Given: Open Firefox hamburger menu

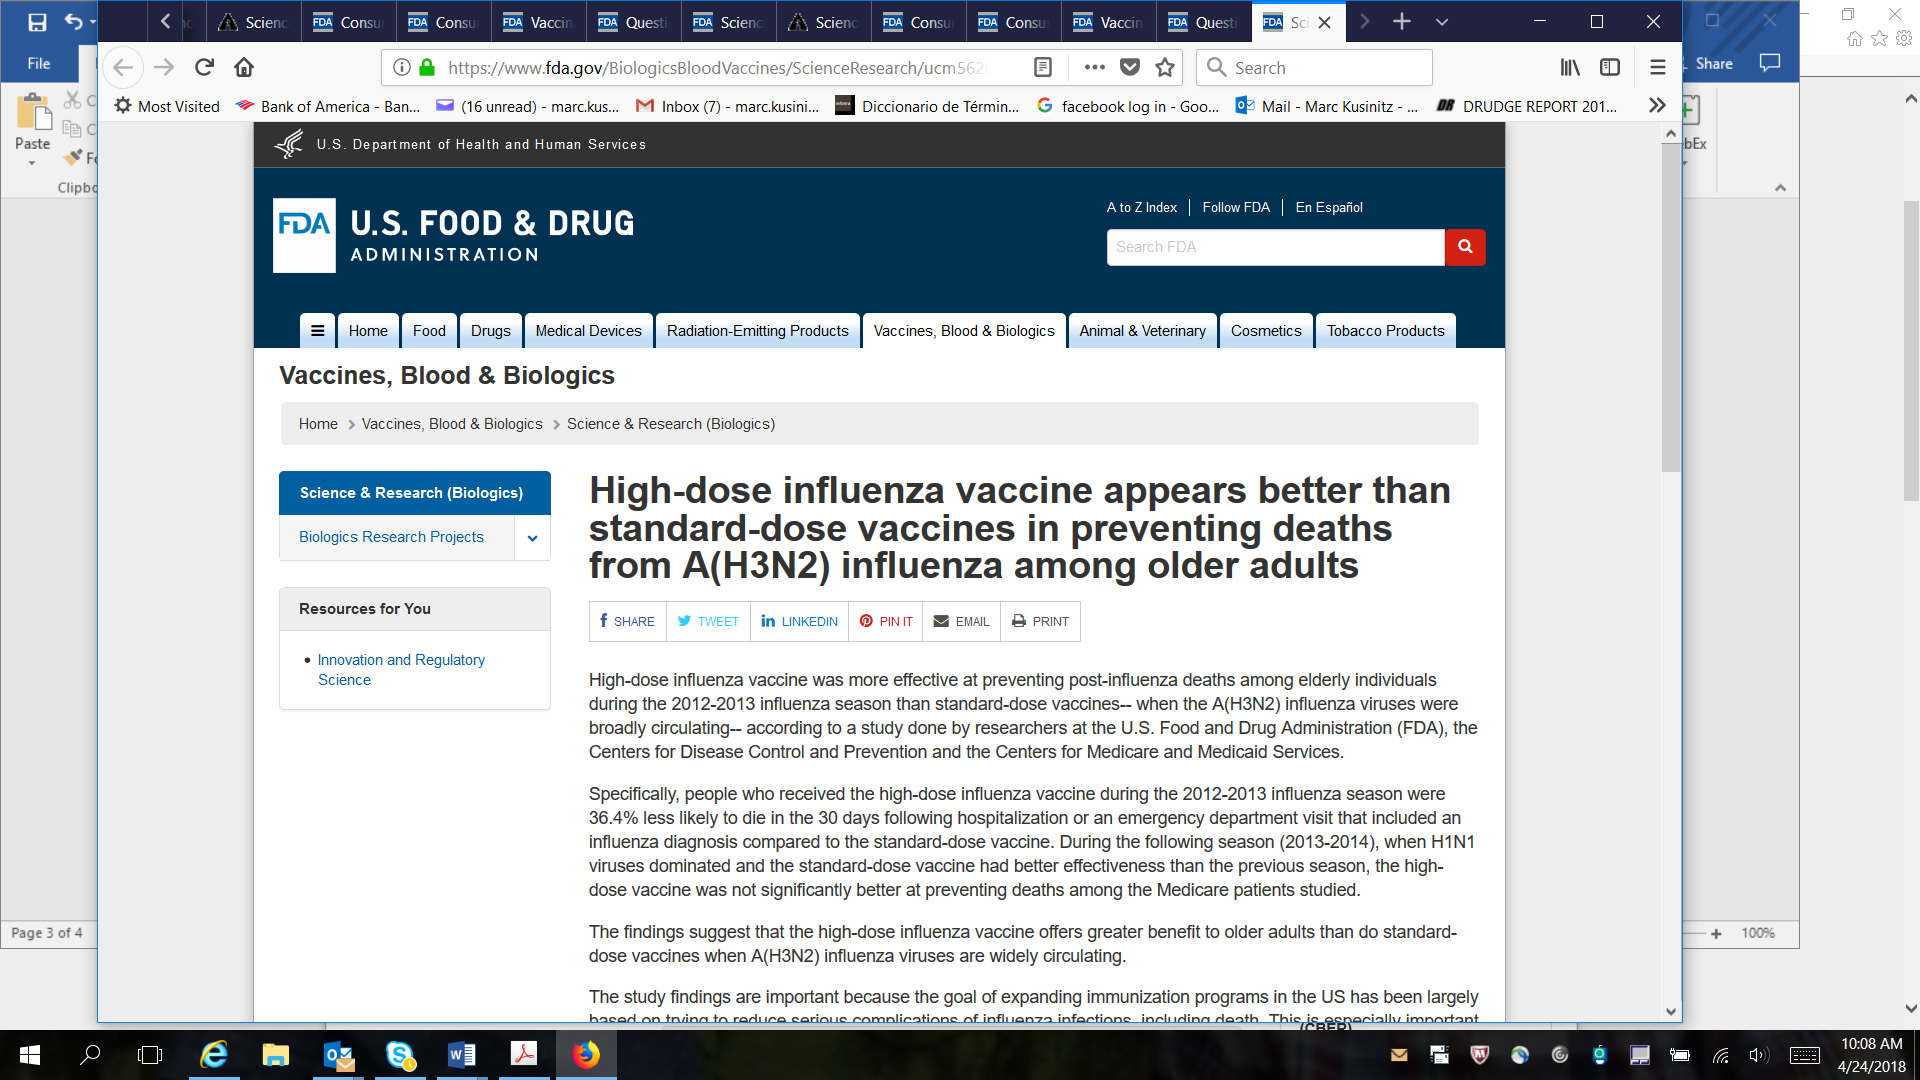Looking at the screenshot, I should (x=1657, y=67).
